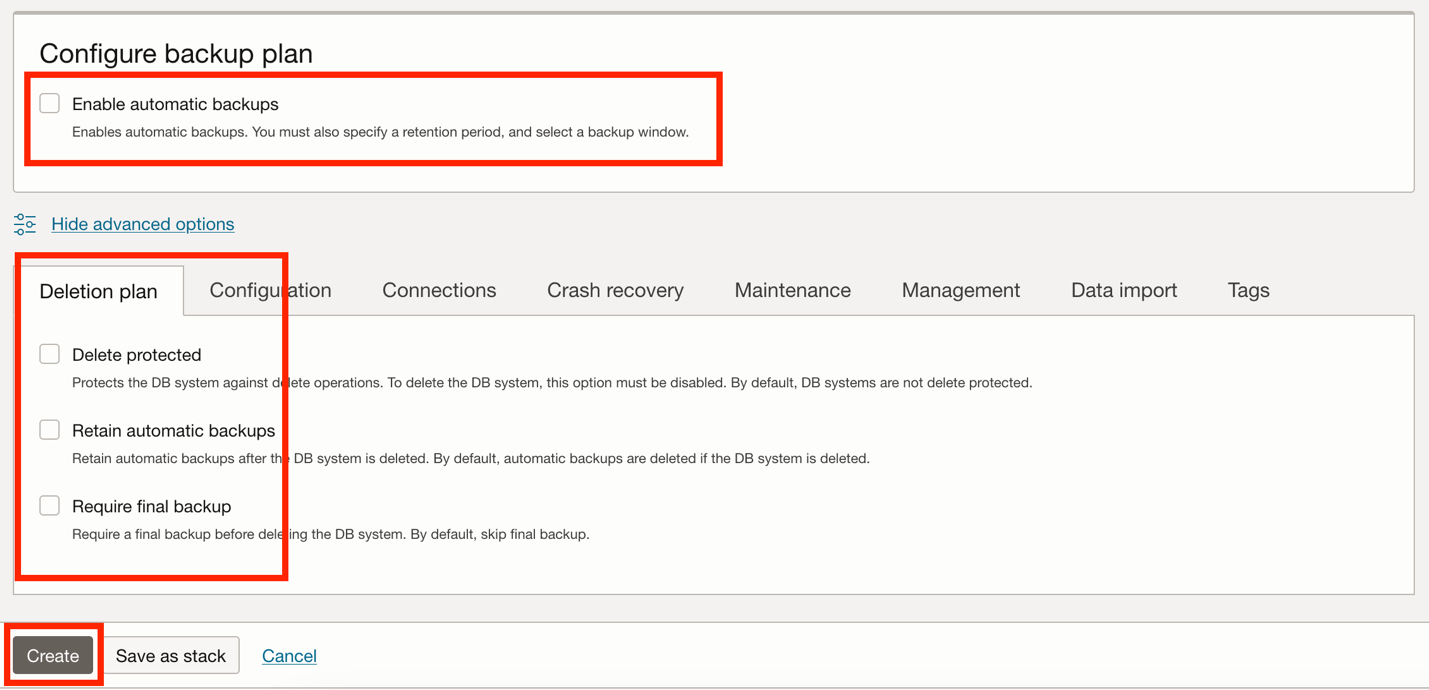Switch to the Maintenance tab
Screen dimensions: 1429x690
(792, 290)
